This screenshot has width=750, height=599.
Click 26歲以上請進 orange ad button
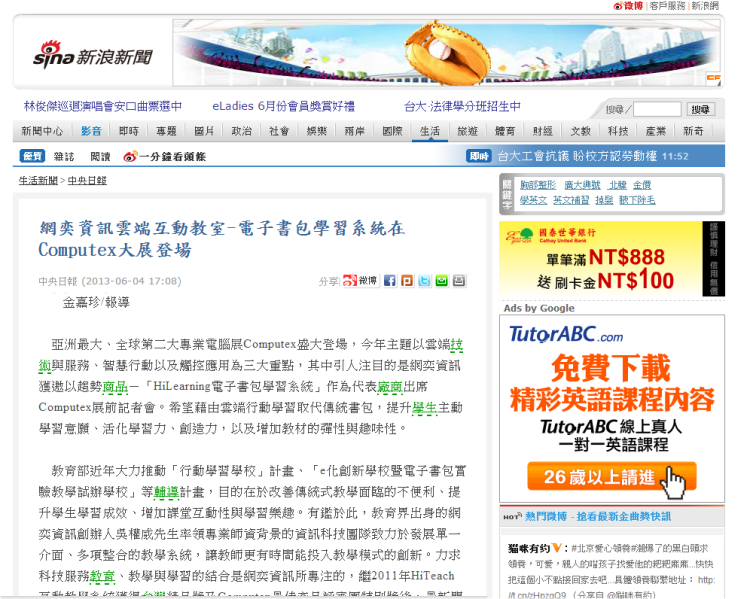[612, 477]
